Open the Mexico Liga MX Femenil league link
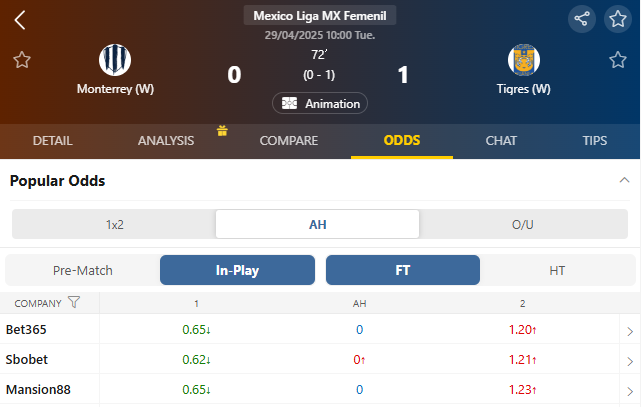Image resolution: width=641 pixels, height=407 pixels. click(x=320, y=16)
